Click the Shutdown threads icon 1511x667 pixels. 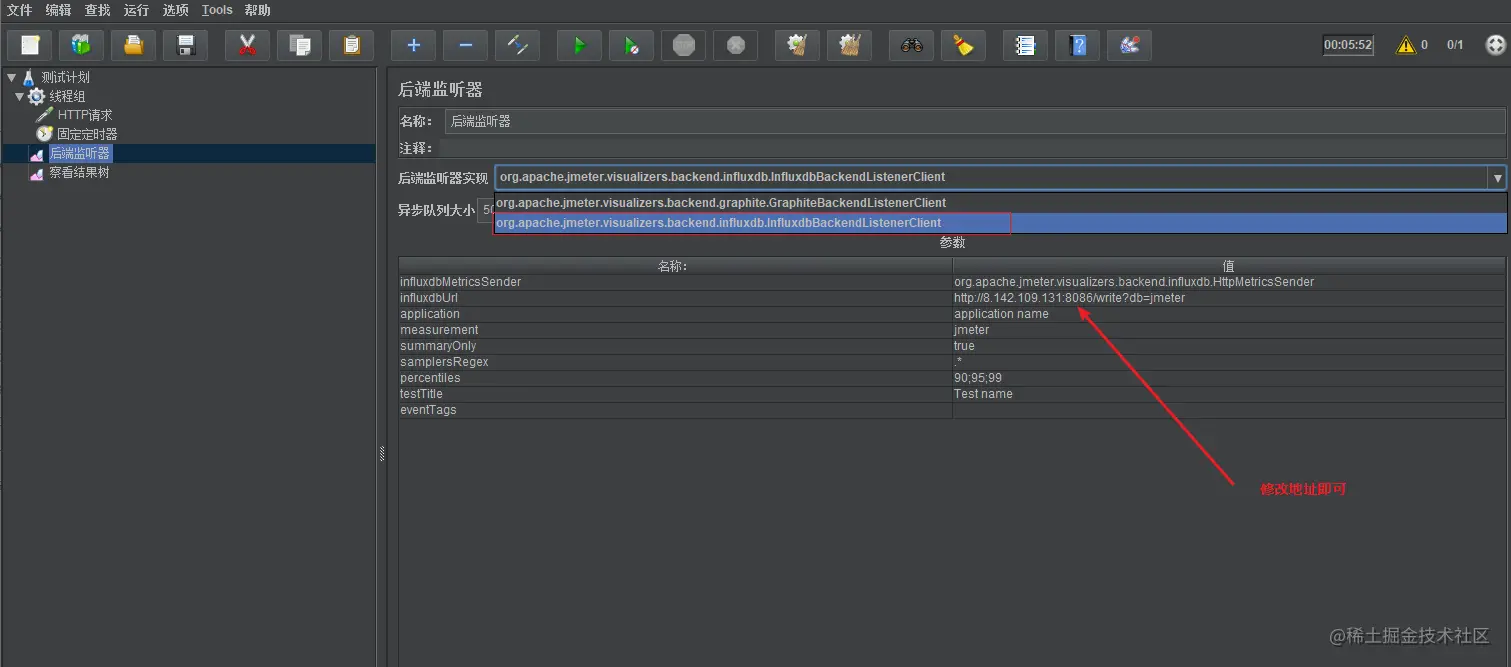click(x=736, y=45)
